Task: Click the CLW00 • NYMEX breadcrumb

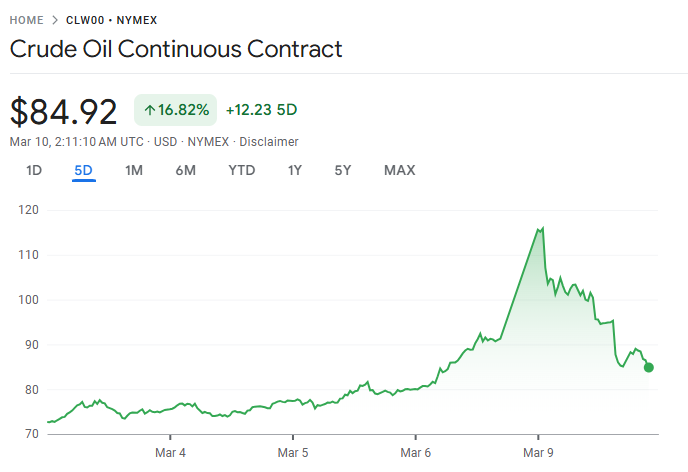Action: coord(110,20)
